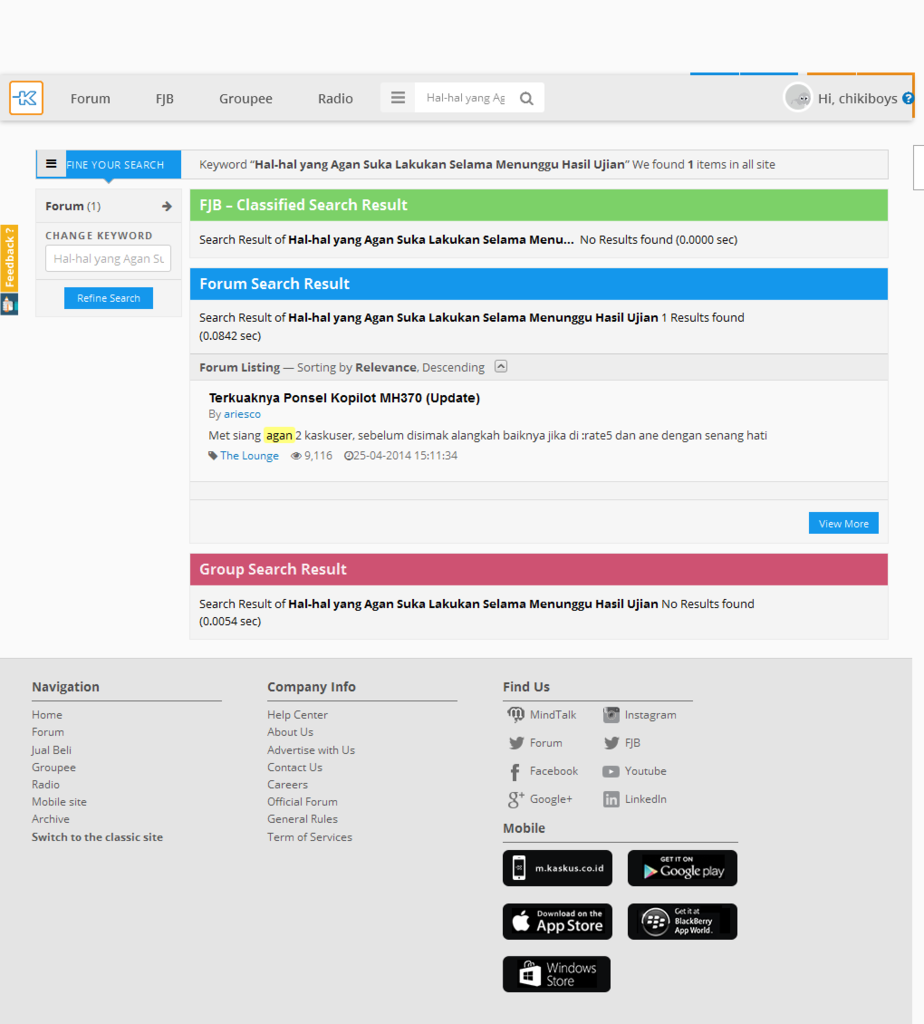
Task: Open the Help Center link
Action: click(x=297, y=715)
